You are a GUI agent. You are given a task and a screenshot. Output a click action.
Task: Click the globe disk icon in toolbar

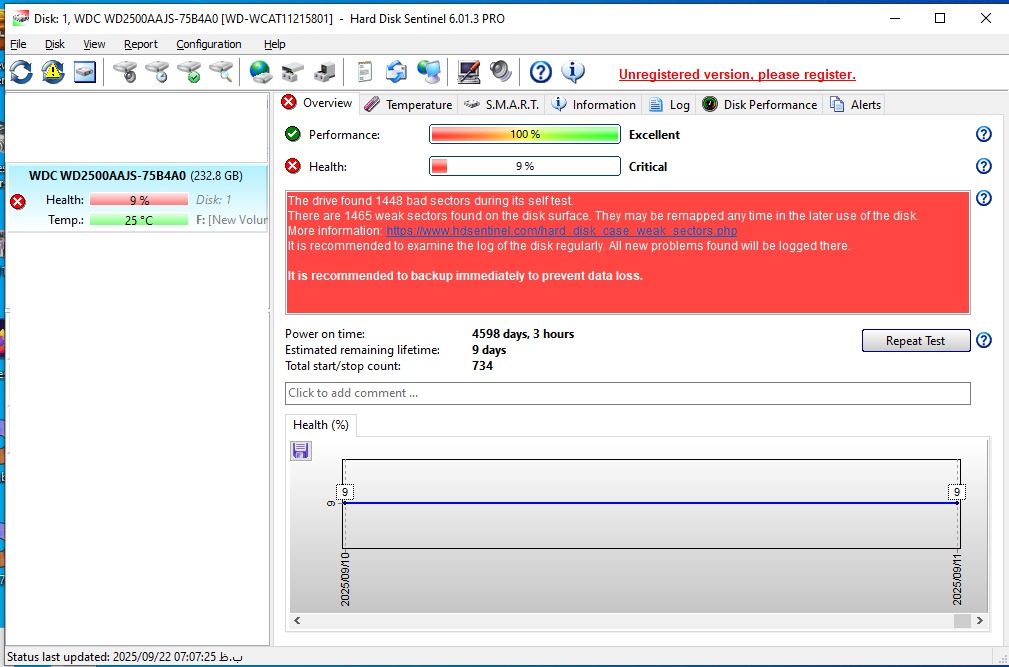pos(260,72)
